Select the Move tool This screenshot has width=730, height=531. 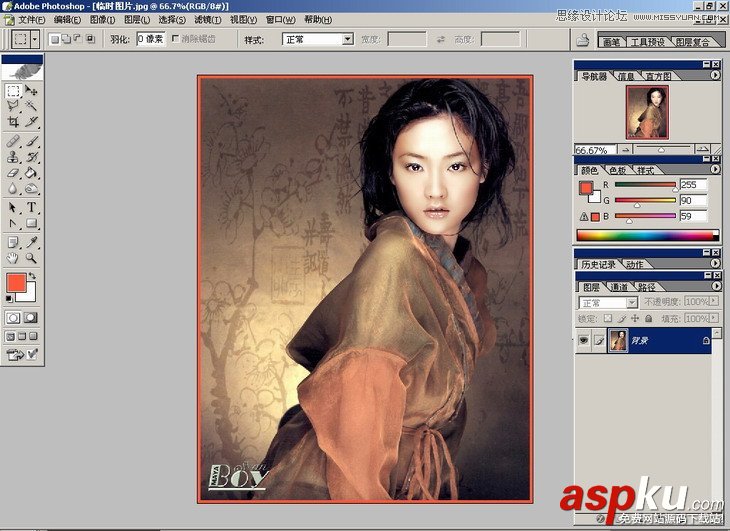[31, 90]
